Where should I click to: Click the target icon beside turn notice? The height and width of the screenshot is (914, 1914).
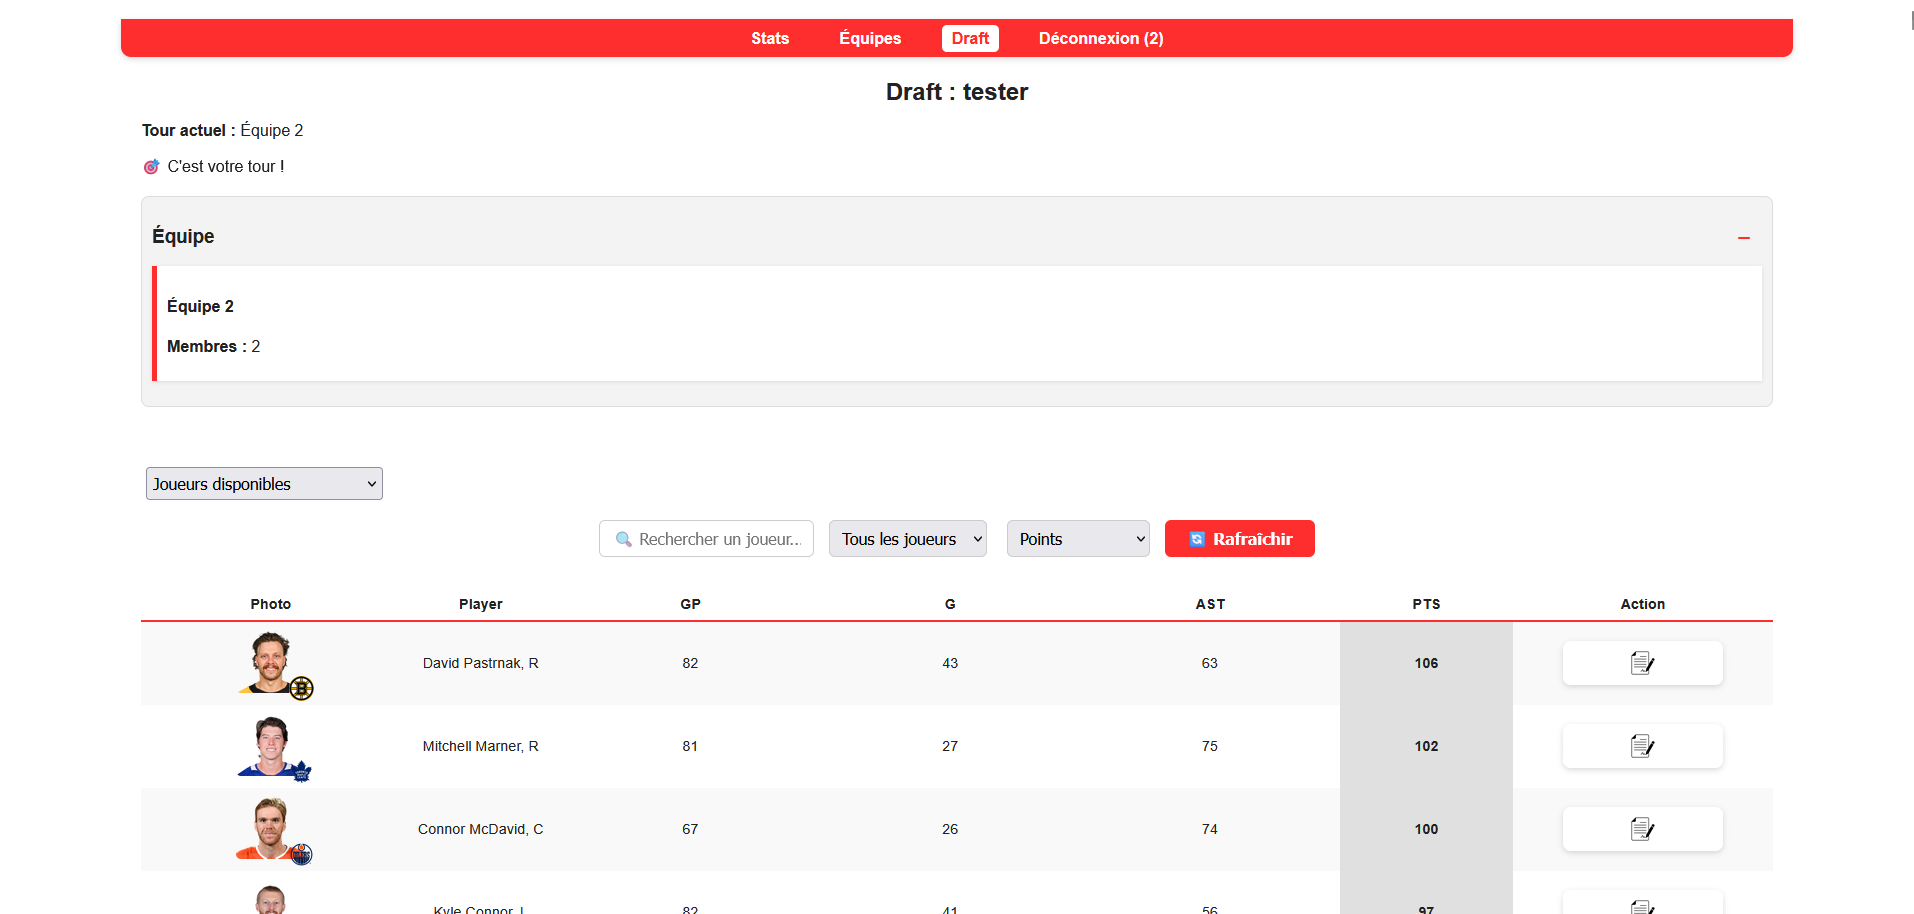tap(151, 167)
